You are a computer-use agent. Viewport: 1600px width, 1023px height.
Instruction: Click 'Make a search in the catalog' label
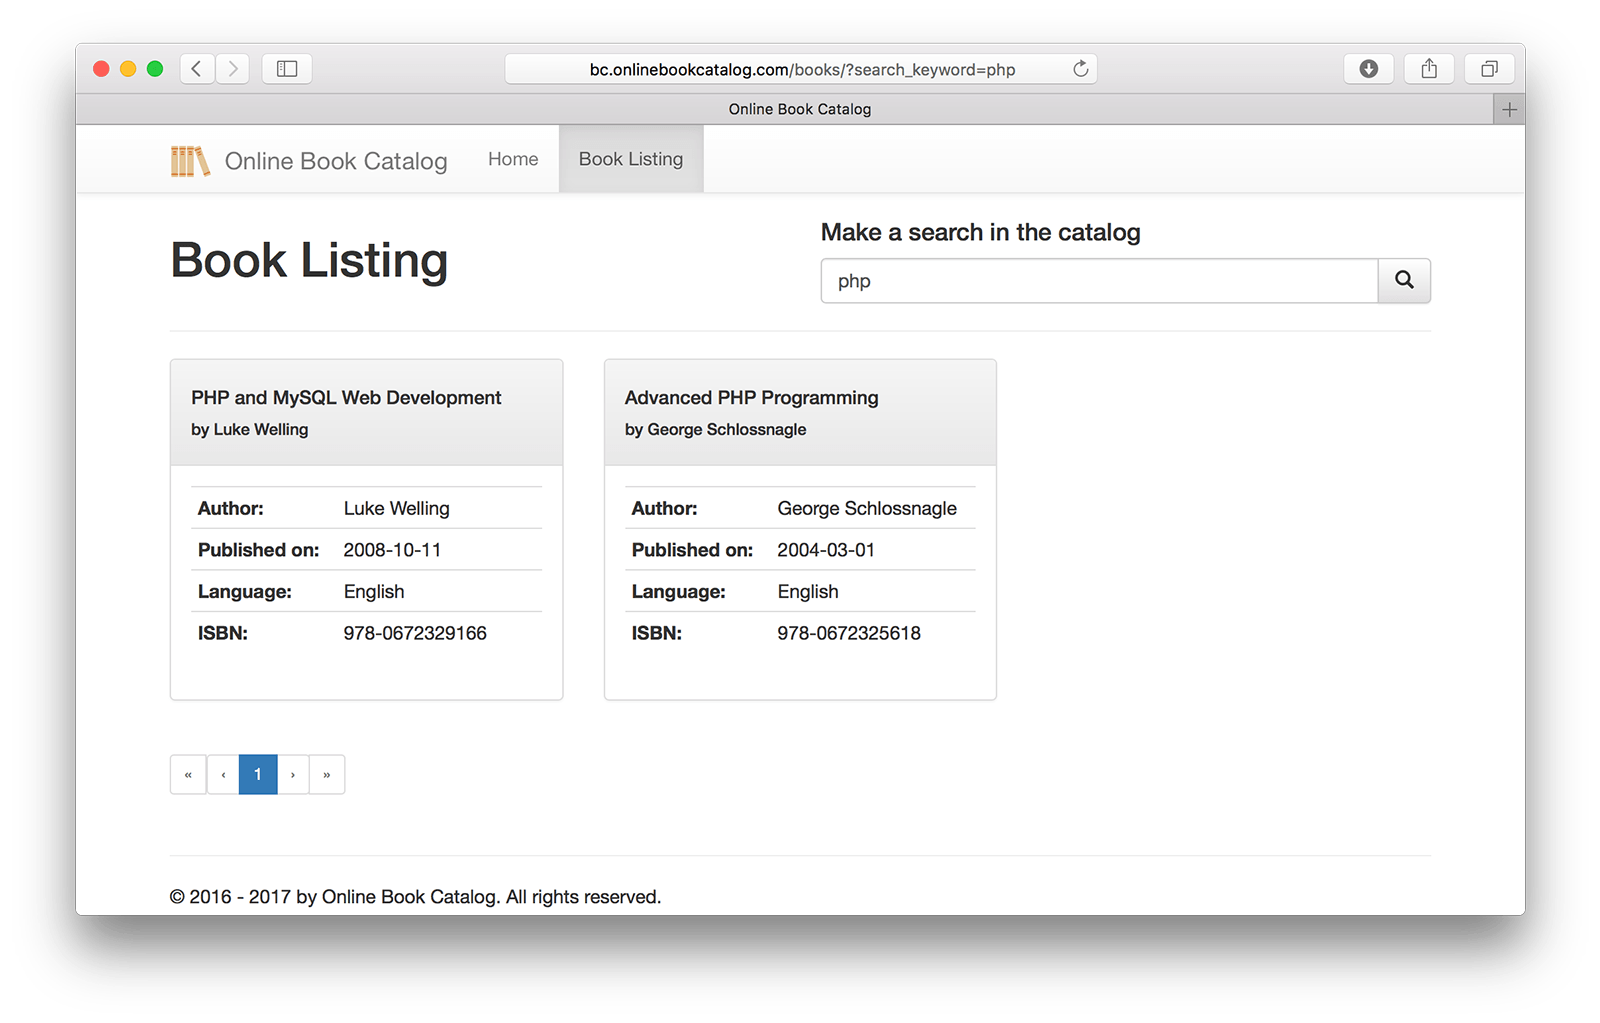pos(981,232)
